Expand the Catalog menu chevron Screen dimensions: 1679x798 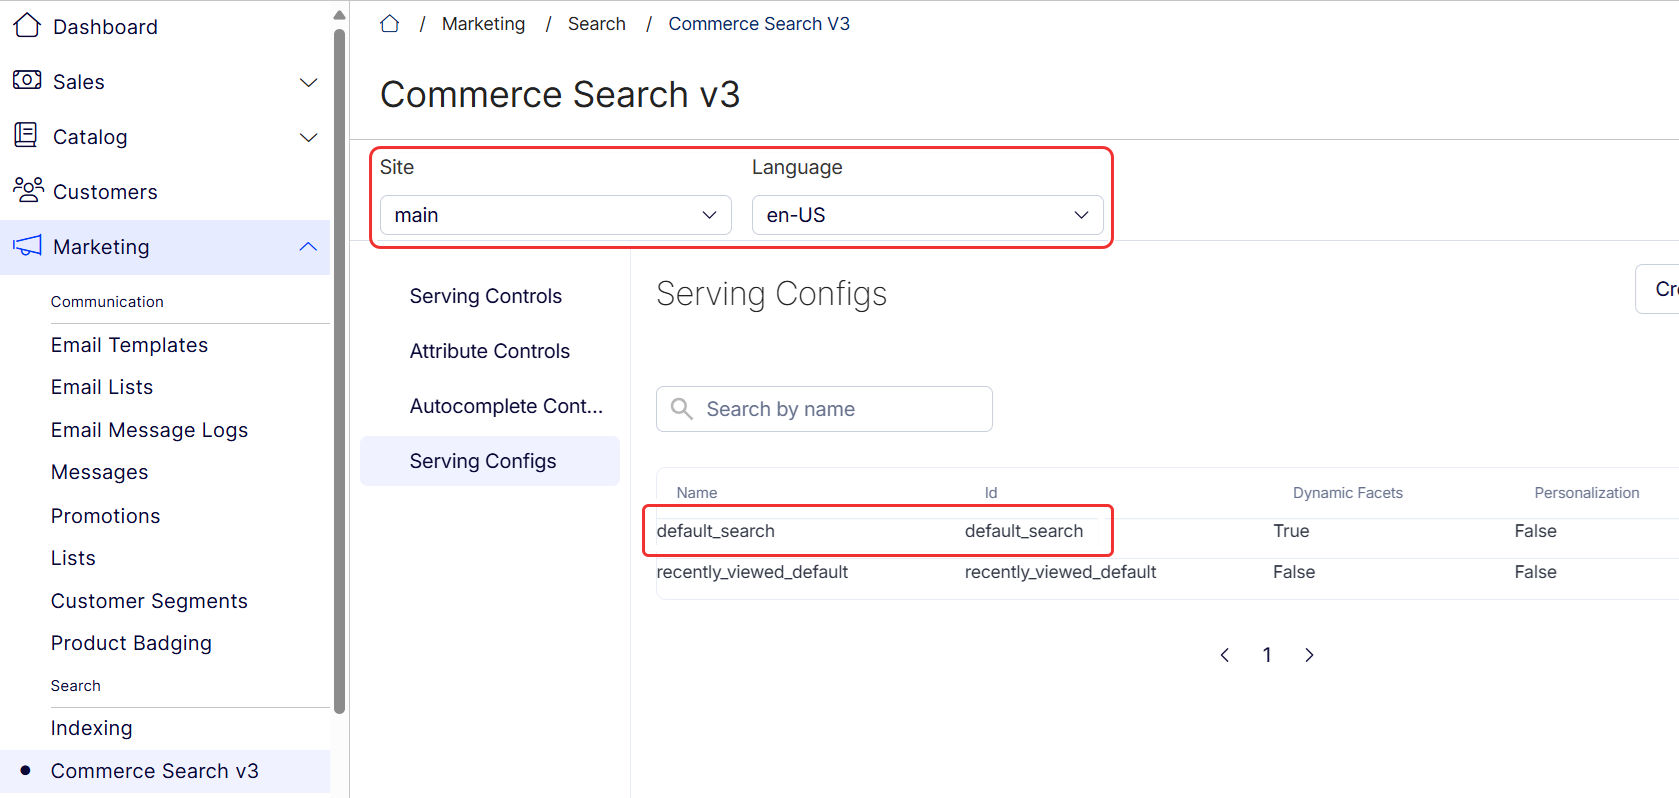pos(309,137)
